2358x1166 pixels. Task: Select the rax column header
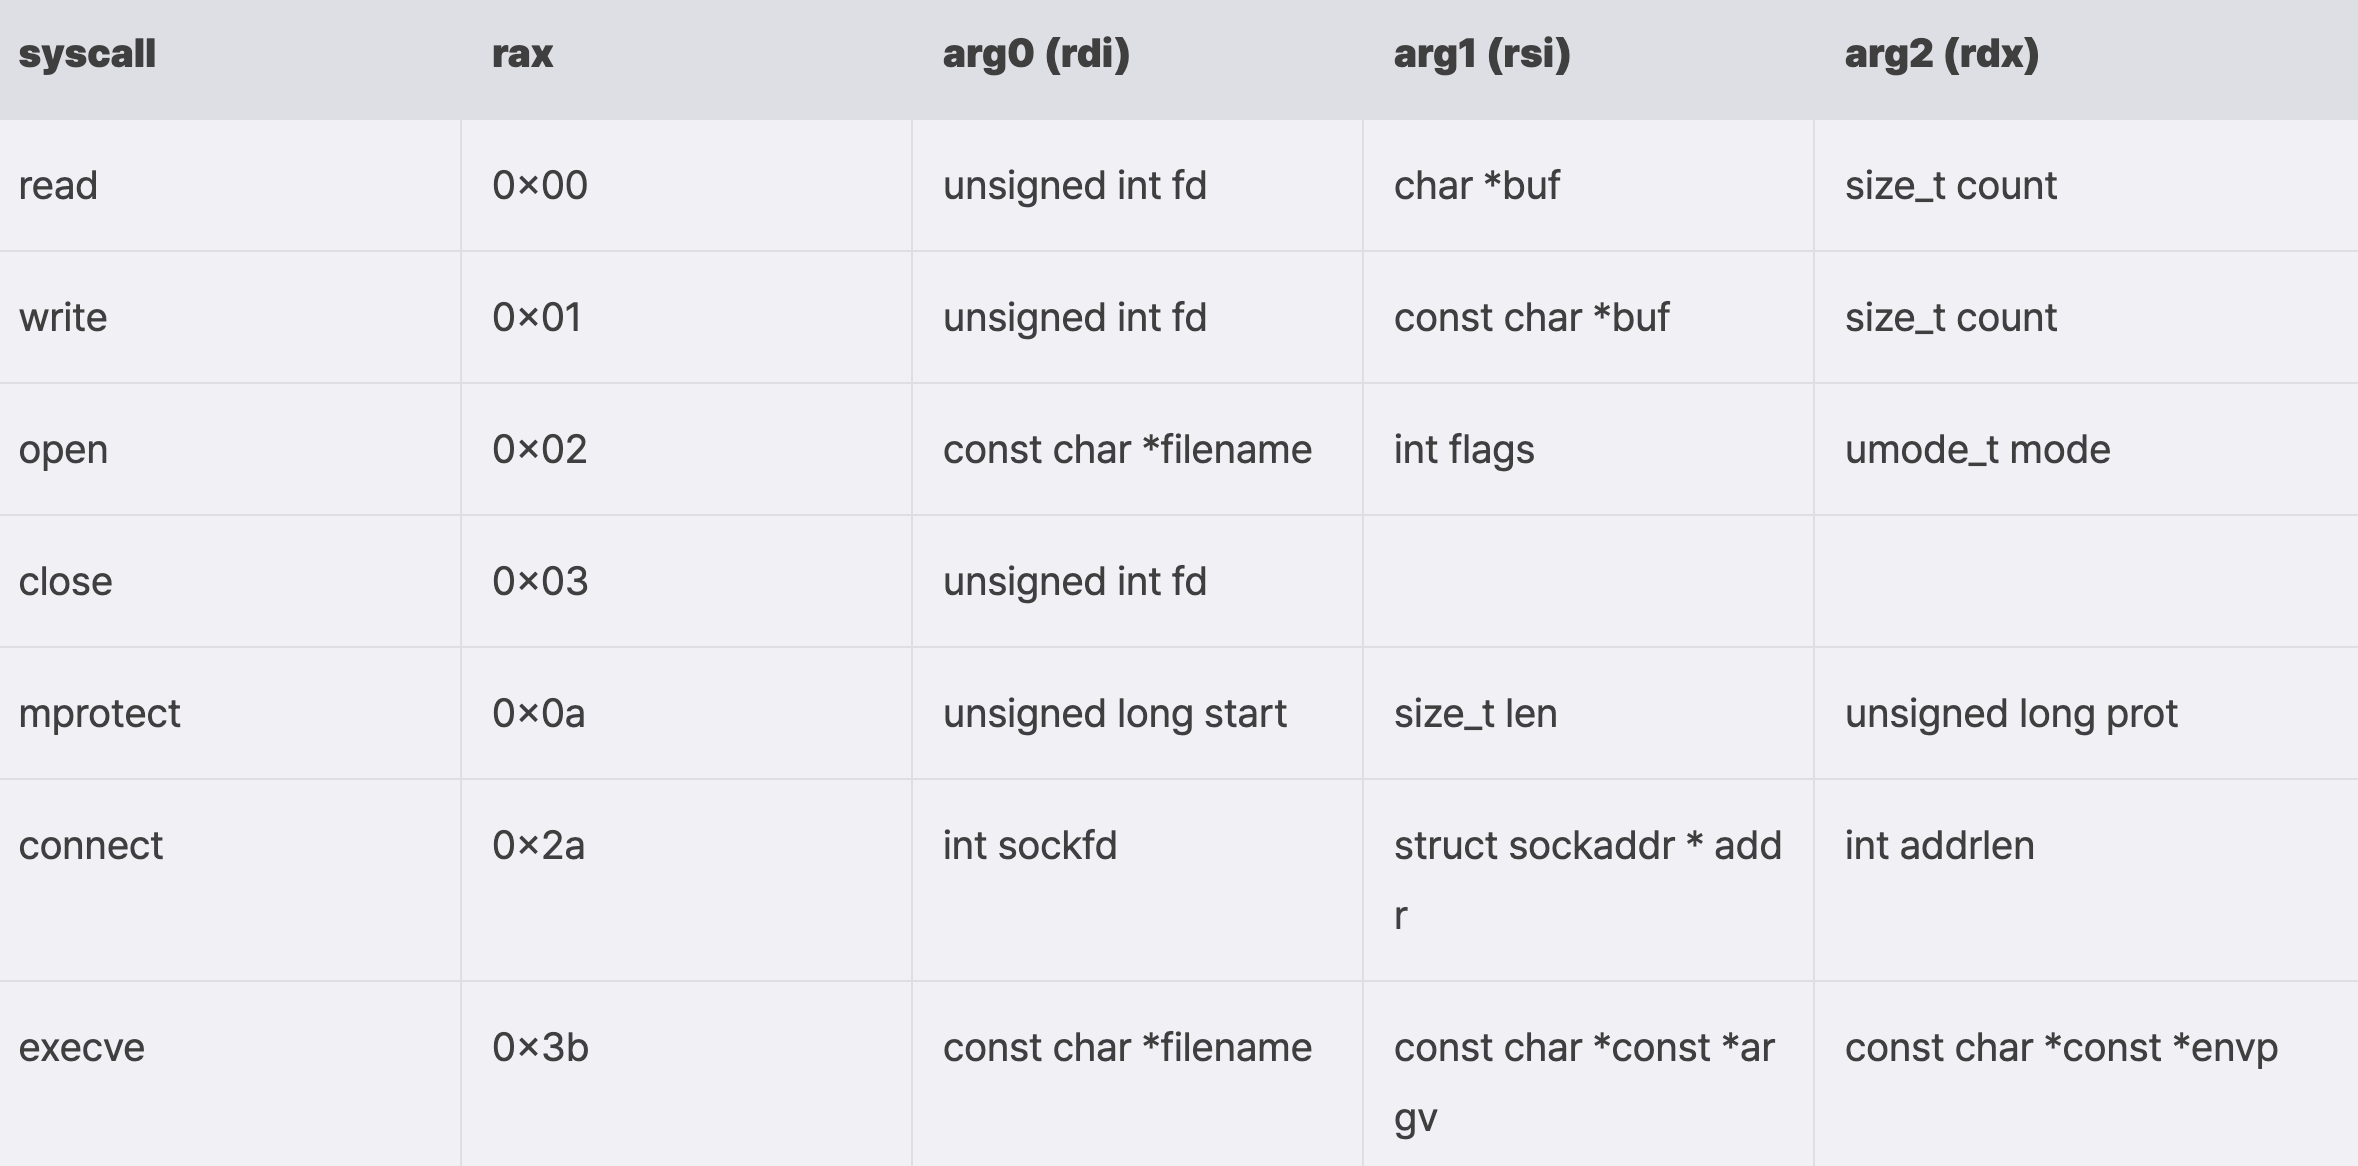pyautogui.click(x=522, y=54)
